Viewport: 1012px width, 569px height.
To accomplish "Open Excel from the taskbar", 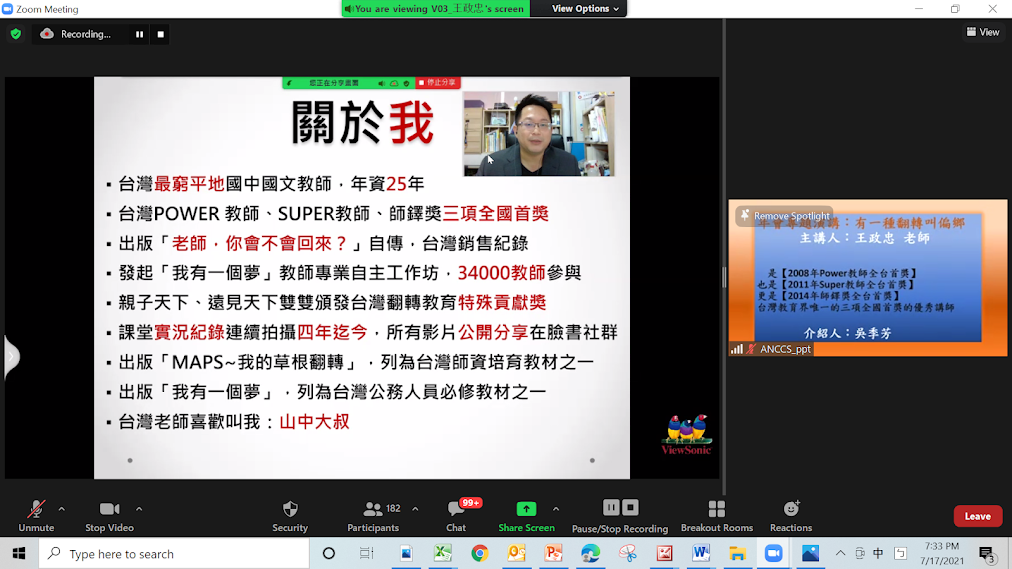I will pyautogui.click(x=443, y=554).
